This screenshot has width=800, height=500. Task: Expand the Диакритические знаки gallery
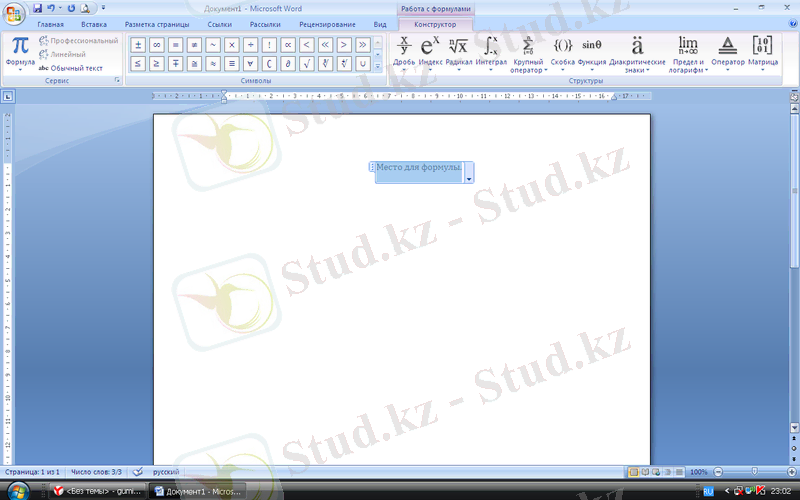(x=637, y=55)
